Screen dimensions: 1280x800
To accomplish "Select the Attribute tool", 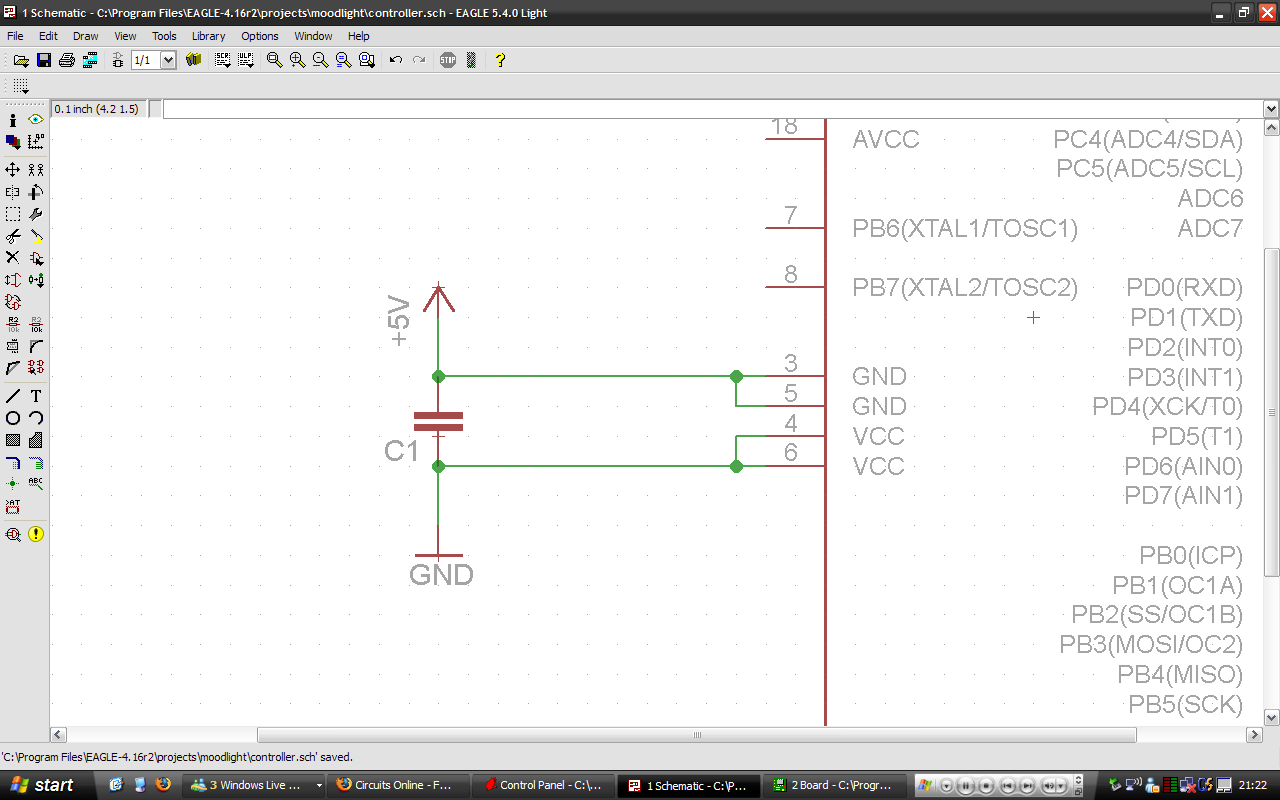I will pos(13,506).
